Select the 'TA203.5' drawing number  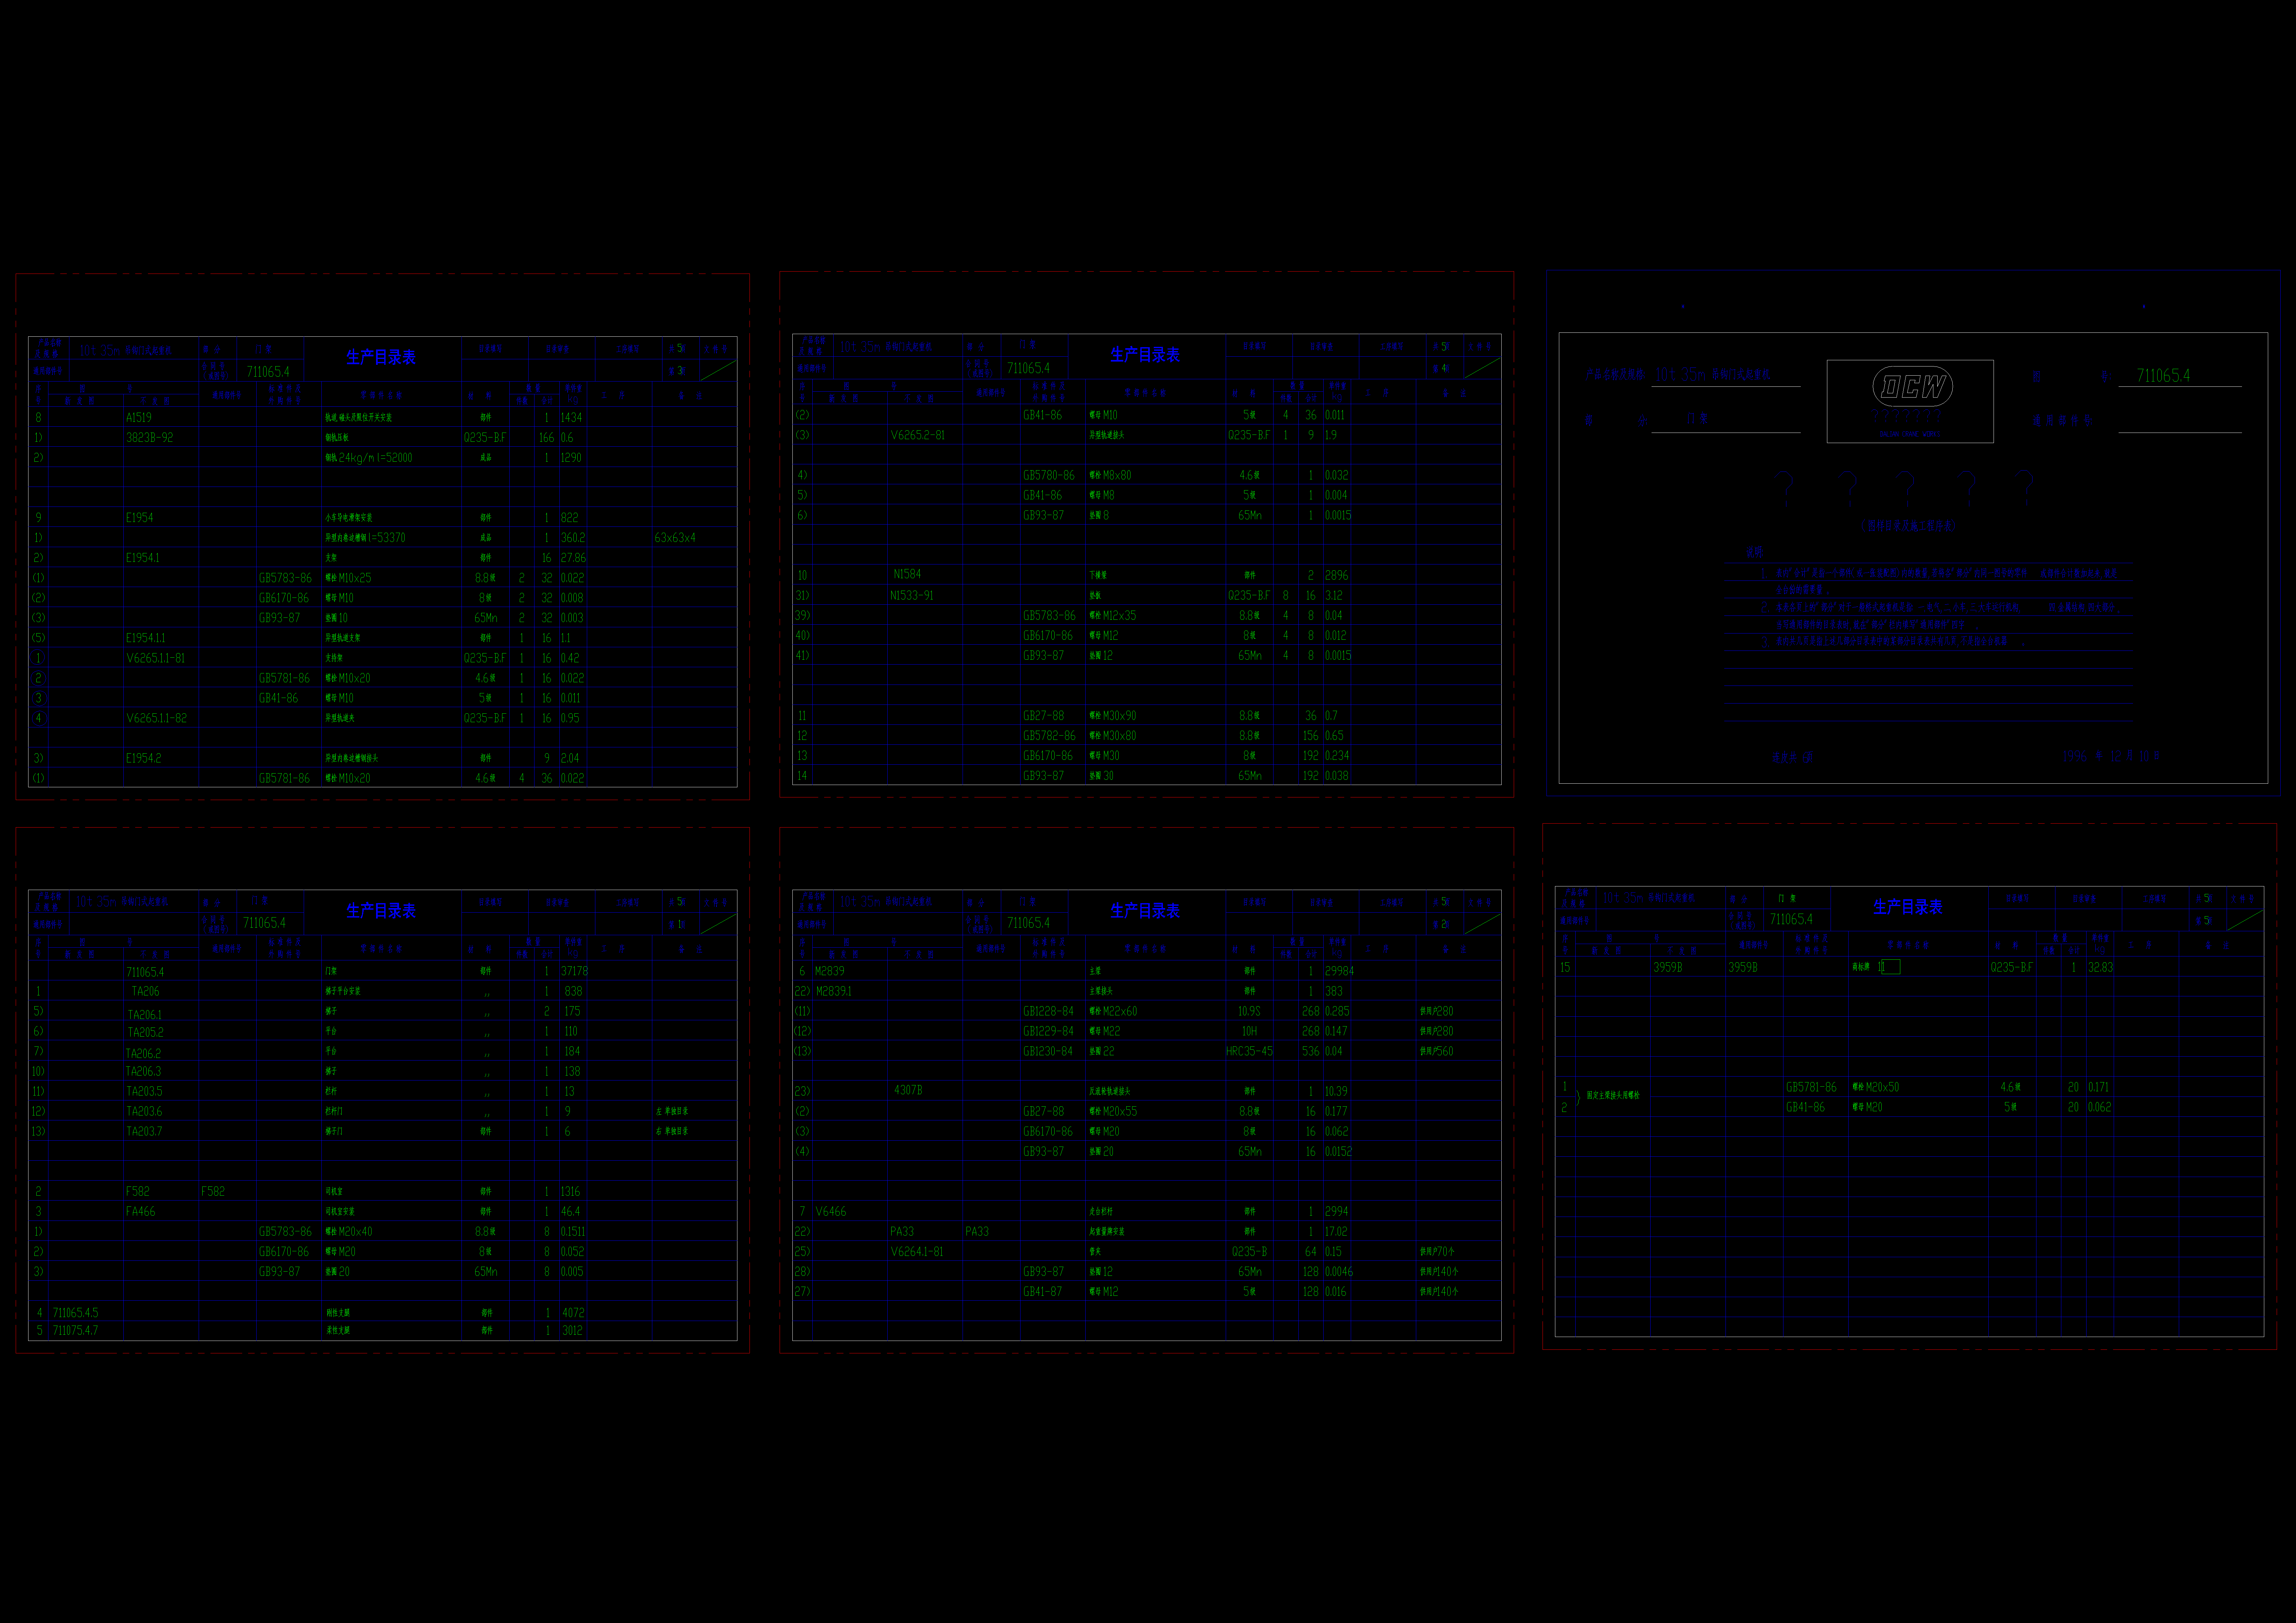pos(144,1091)
